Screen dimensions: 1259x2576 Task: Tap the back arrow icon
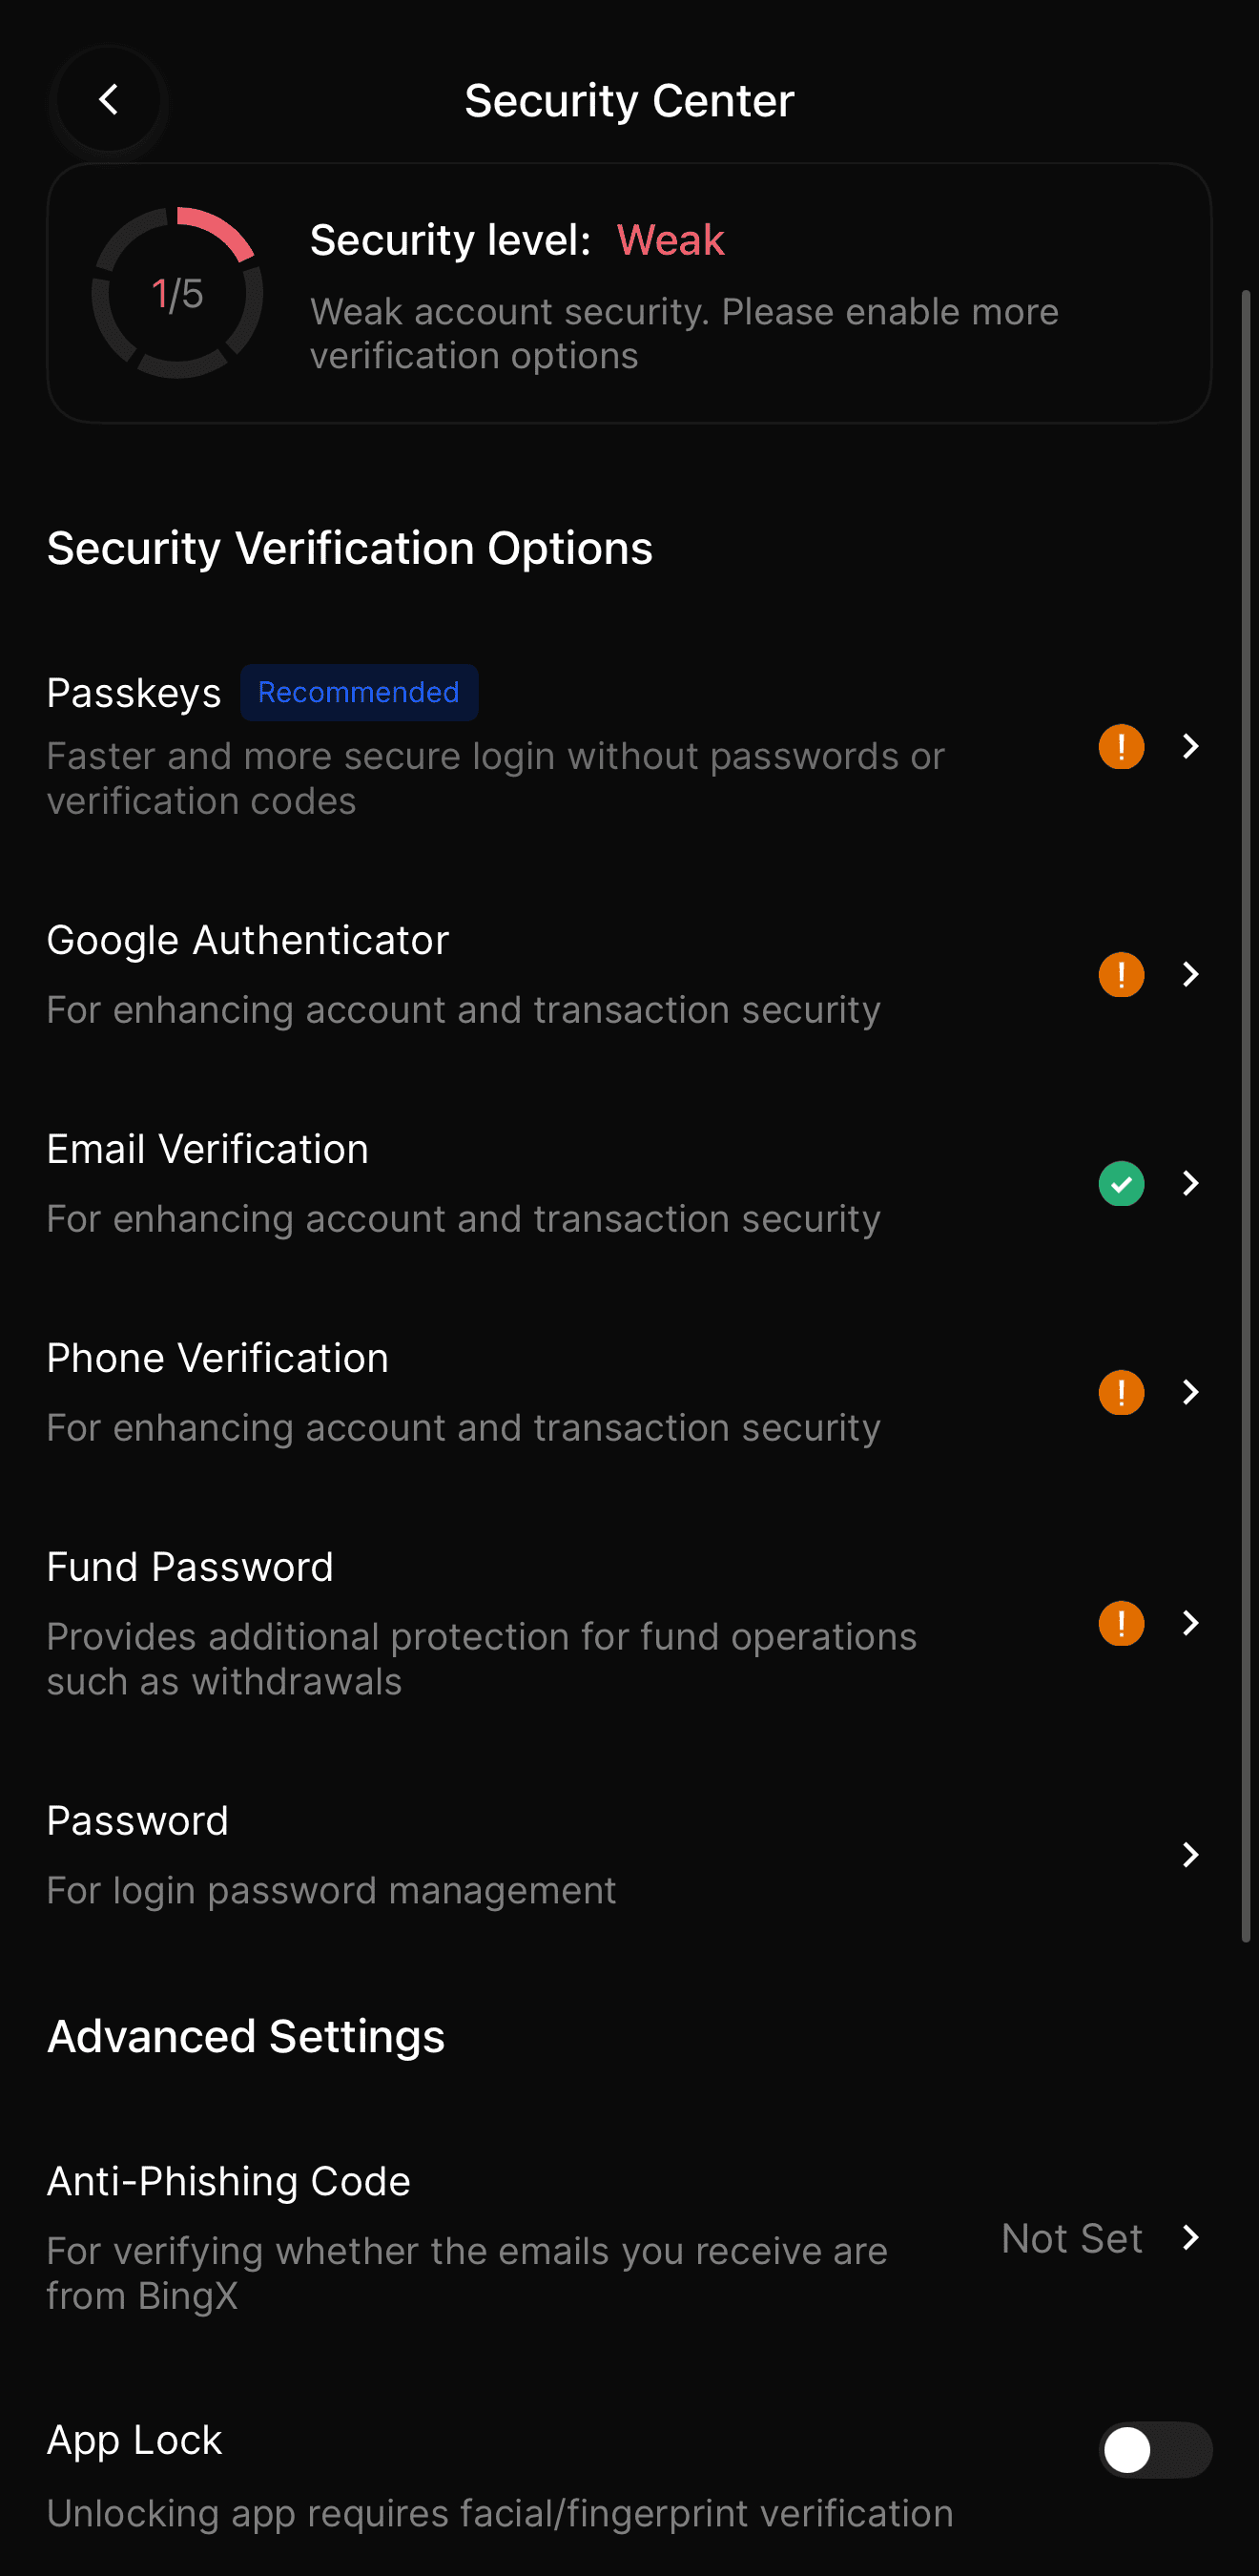pyautogui.click(x=108, y=100)
